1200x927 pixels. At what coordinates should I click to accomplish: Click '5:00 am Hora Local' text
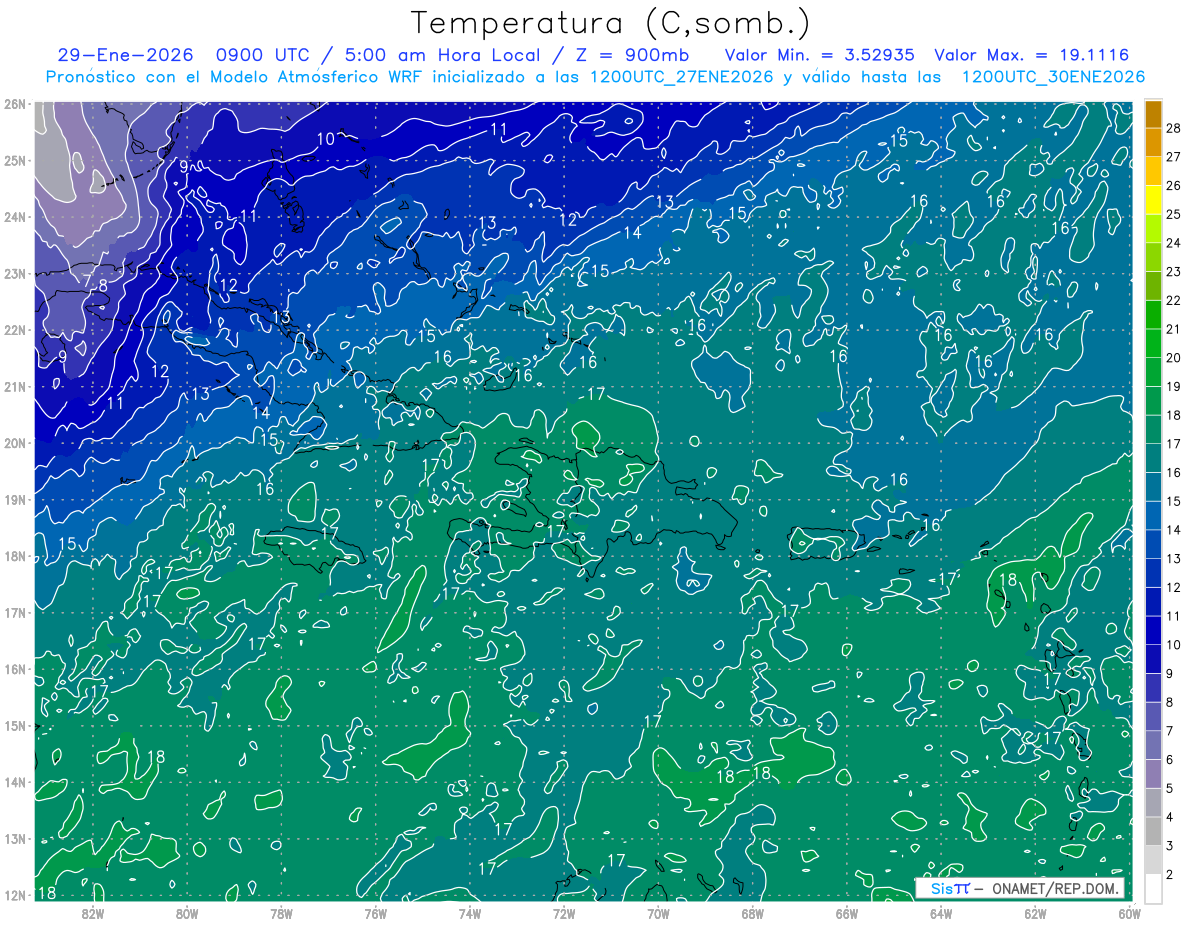click(441, 55)
